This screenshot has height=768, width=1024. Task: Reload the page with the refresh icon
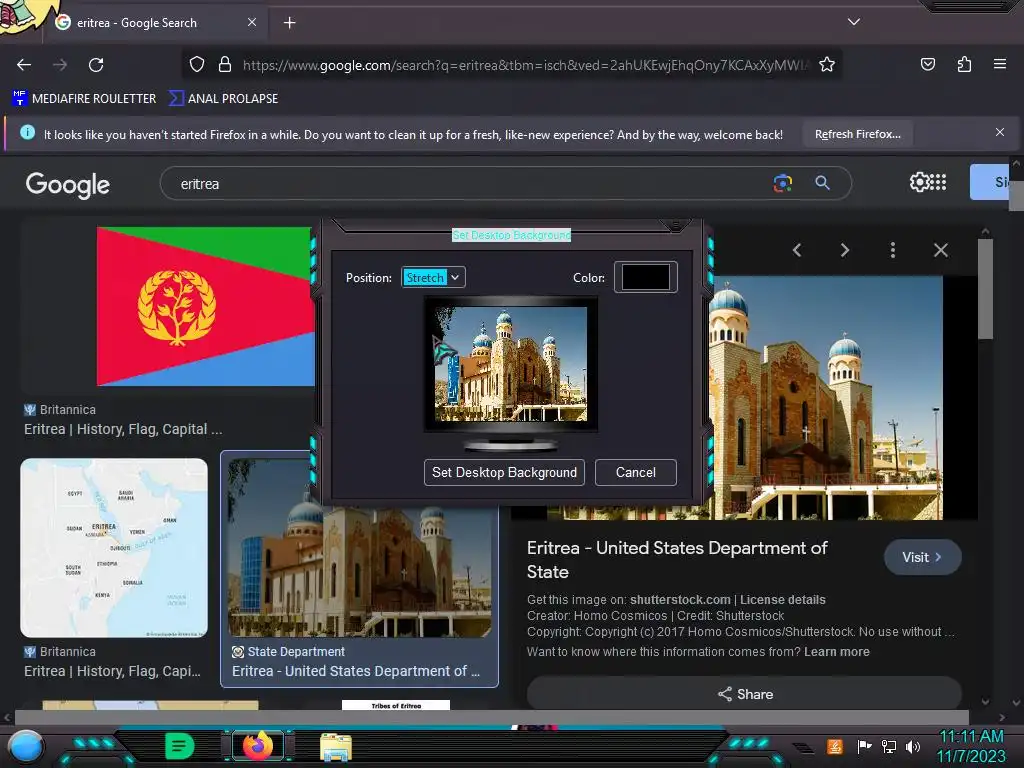click(96, 65)
